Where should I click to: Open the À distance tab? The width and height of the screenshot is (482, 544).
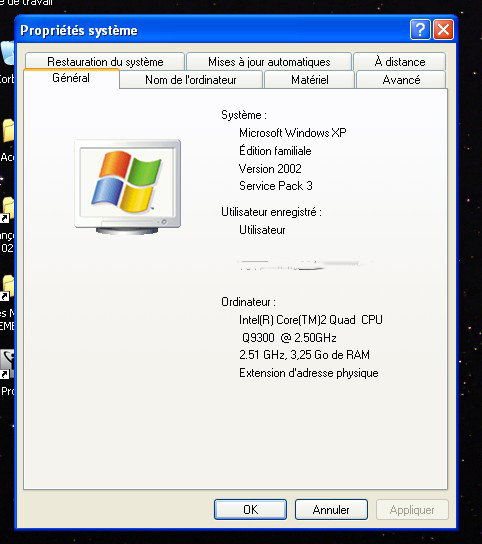pos(400,61)
